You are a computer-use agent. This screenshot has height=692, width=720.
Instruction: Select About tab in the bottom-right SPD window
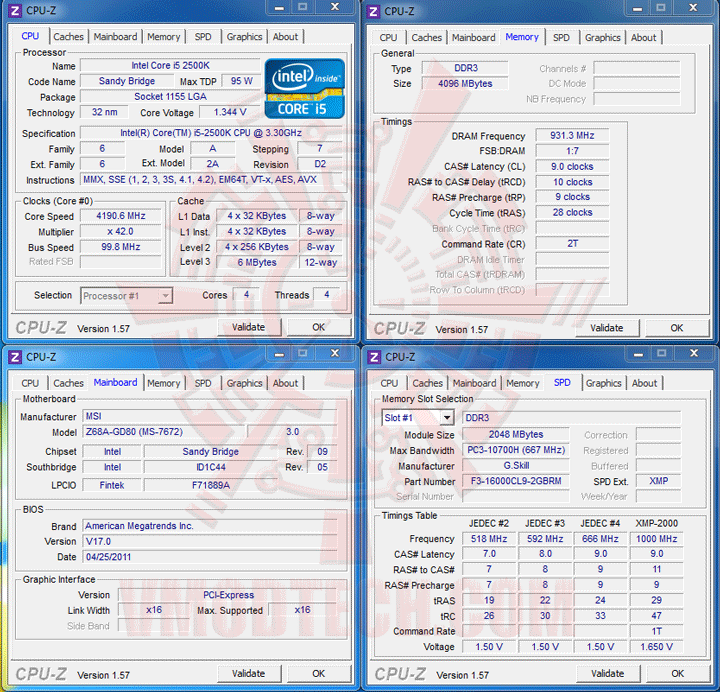click(x=644, y=383)
